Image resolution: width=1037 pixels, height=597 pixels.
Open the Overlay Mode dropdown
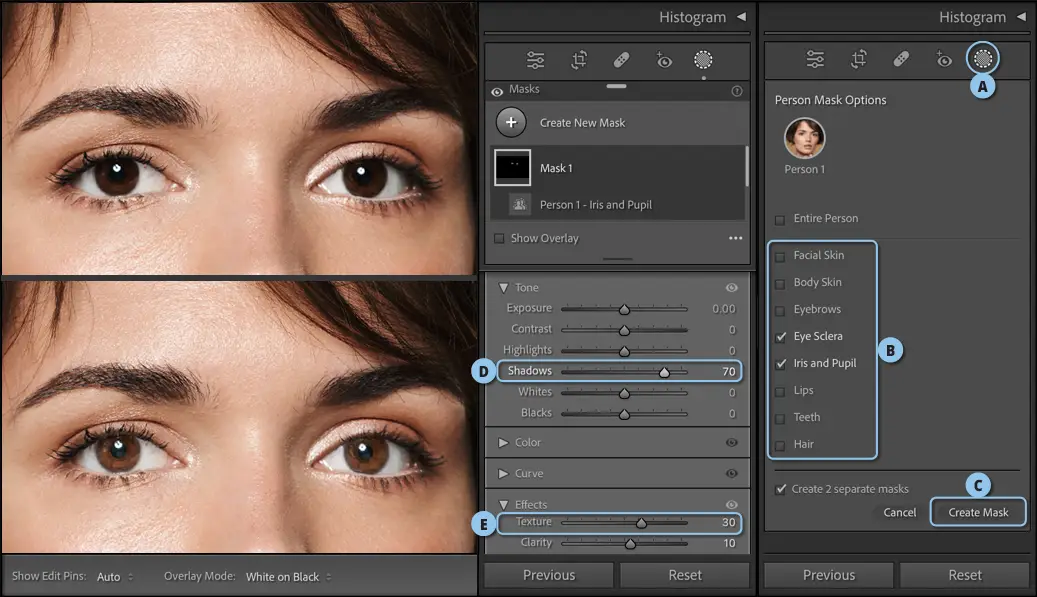point(288,577)
